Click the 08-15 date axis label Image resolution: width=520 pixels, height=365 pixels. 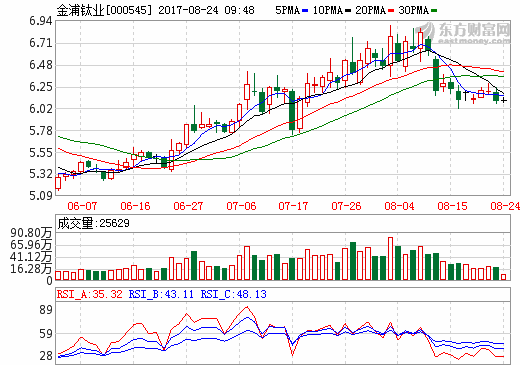point(452,206)
